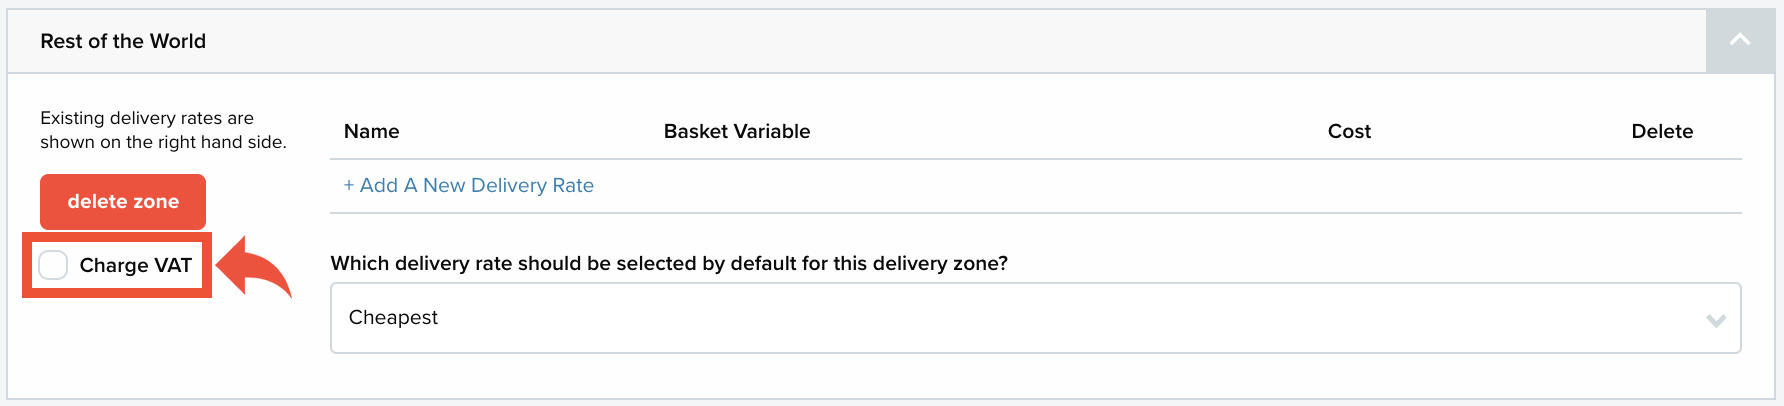
Task: Collapse the panel using the top-right chevron icon
Action: (1740, 41)
